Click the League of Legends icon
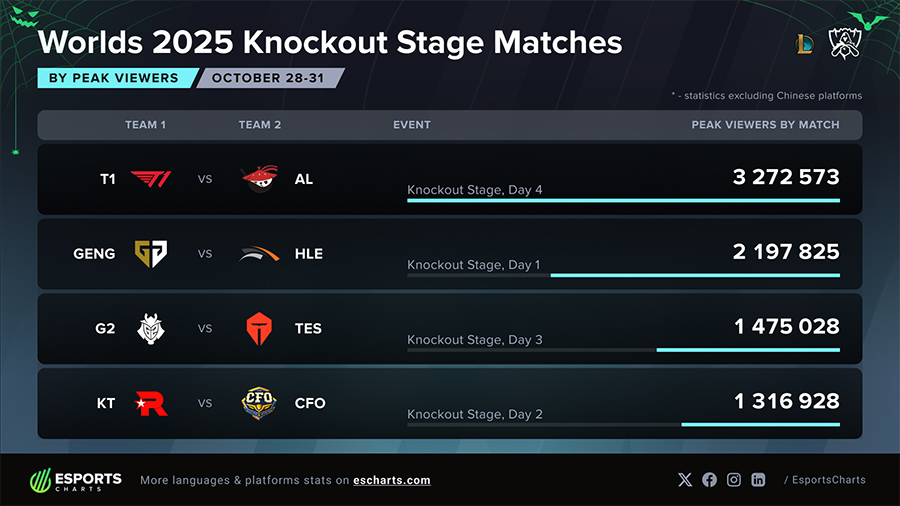 tap(804, 43)
